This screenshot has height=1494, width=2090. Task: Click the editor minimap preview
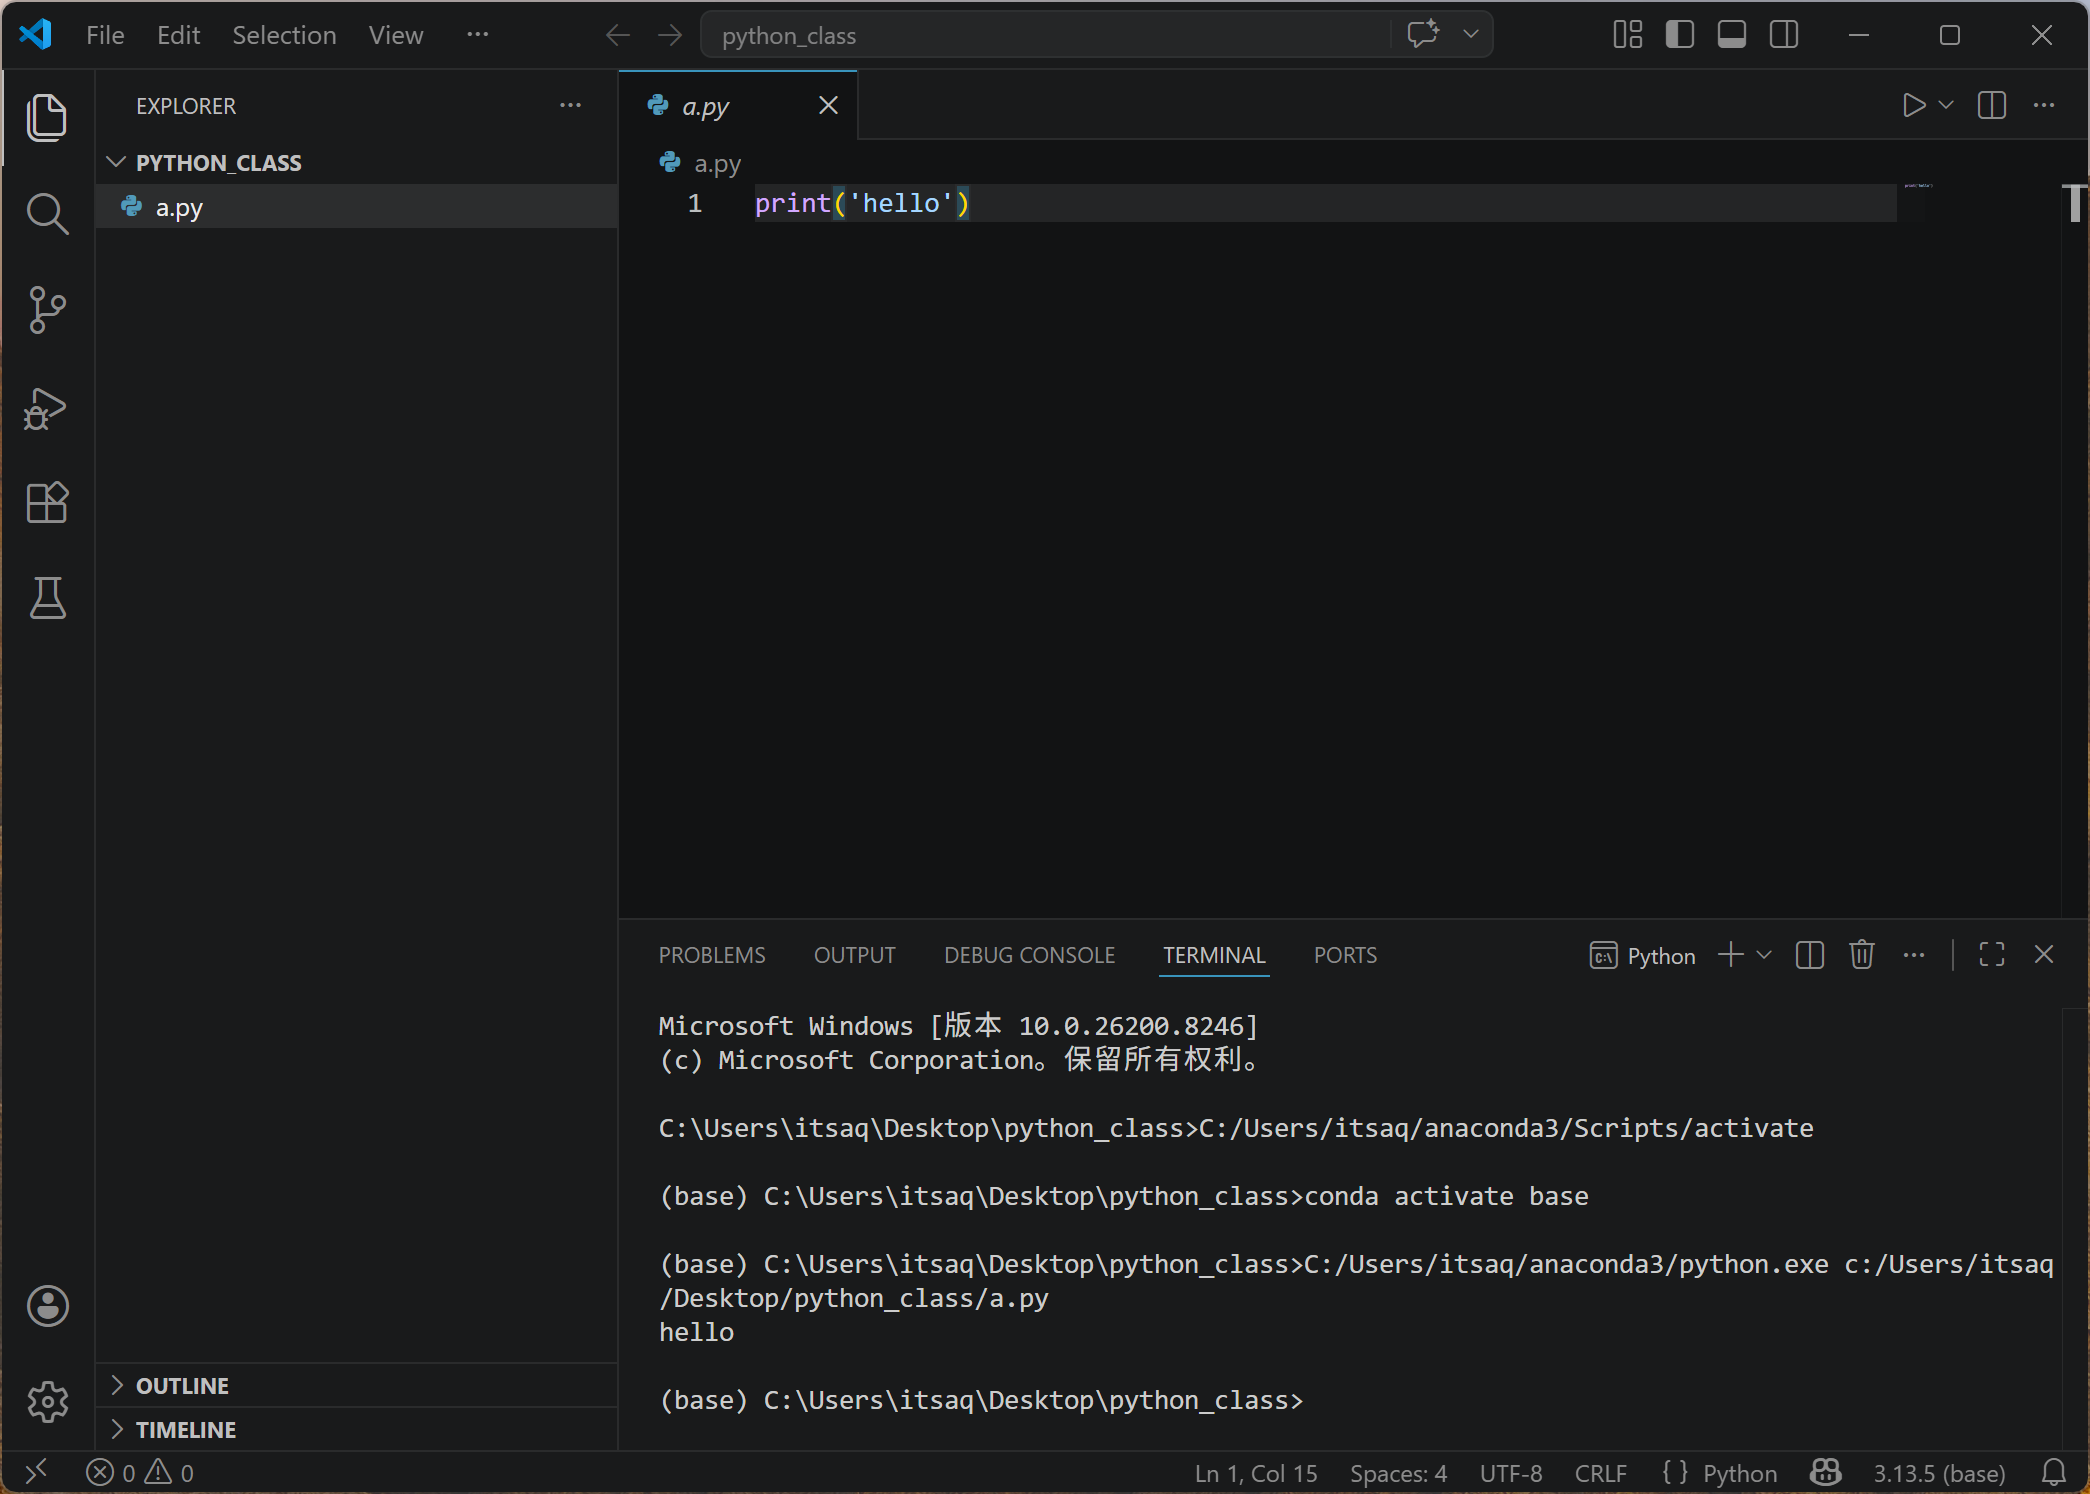pyautogui.click(x=1918, y=186)
